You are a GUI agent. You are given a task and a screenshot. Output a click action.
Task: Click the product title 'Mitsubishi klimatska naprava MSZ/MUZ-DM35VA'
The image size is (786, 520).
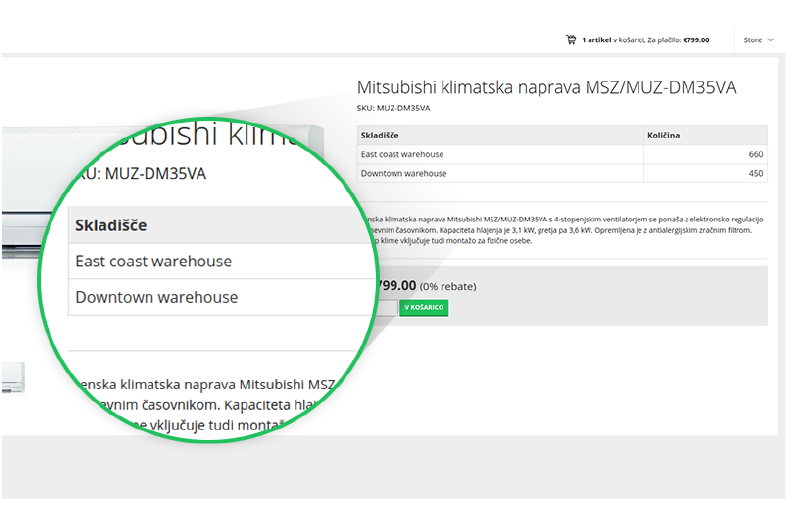[x=546, y=87]
